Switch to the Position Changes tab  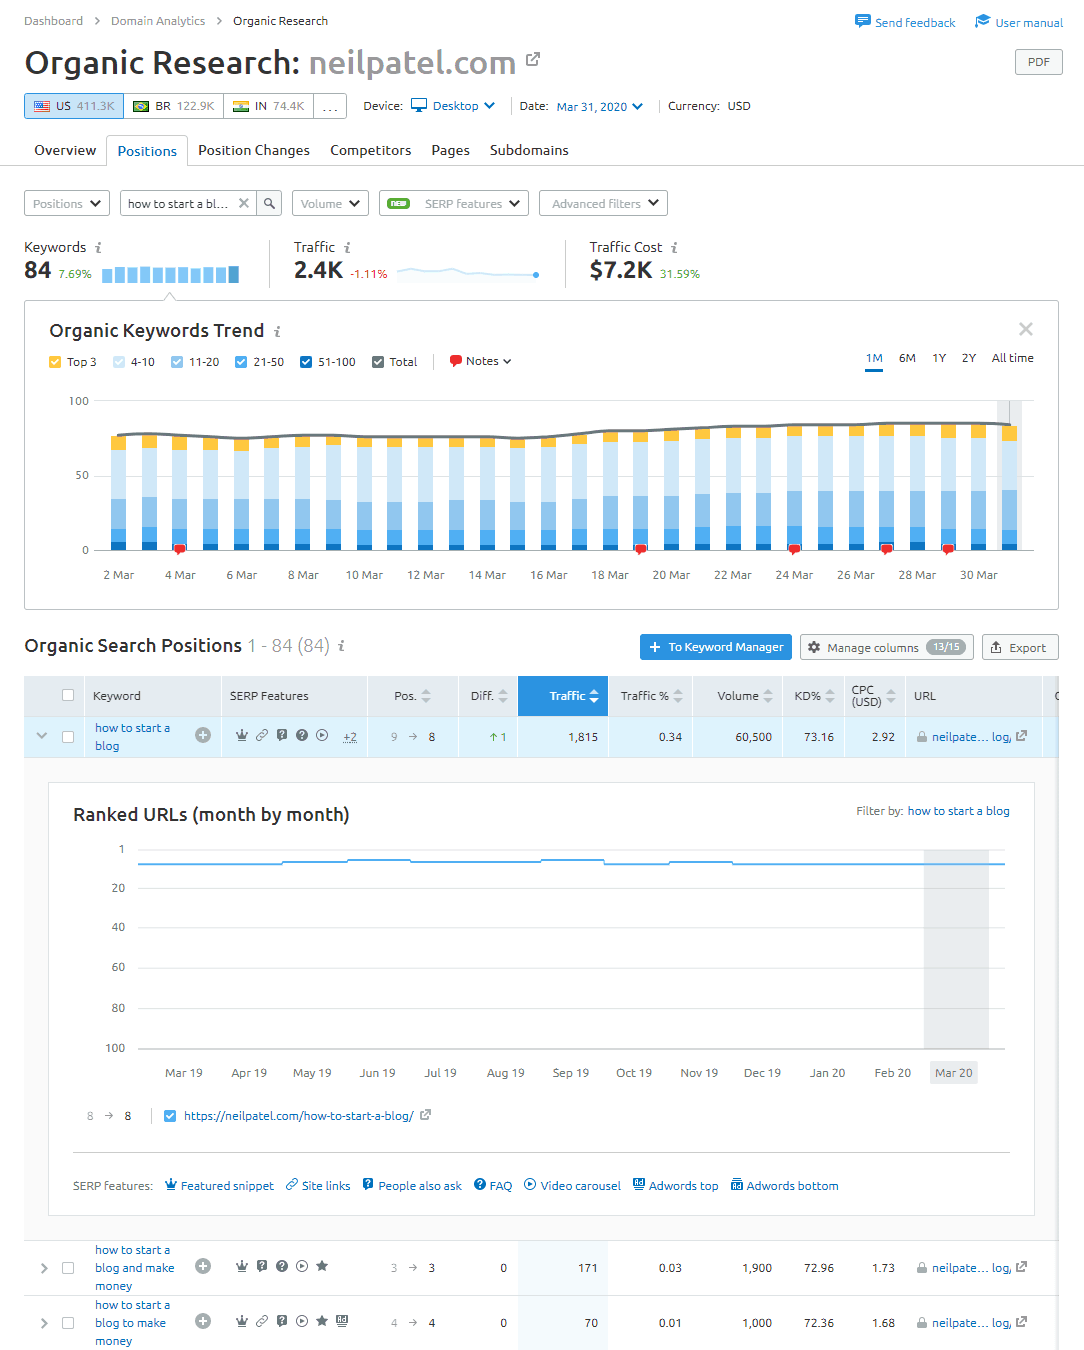[x=254, y=150]
